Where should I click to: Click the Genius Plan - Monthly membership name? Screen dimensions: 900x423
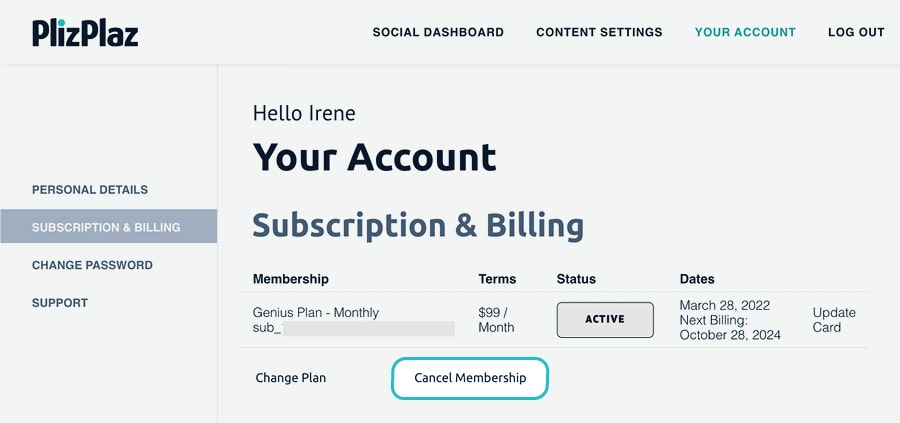316,312
